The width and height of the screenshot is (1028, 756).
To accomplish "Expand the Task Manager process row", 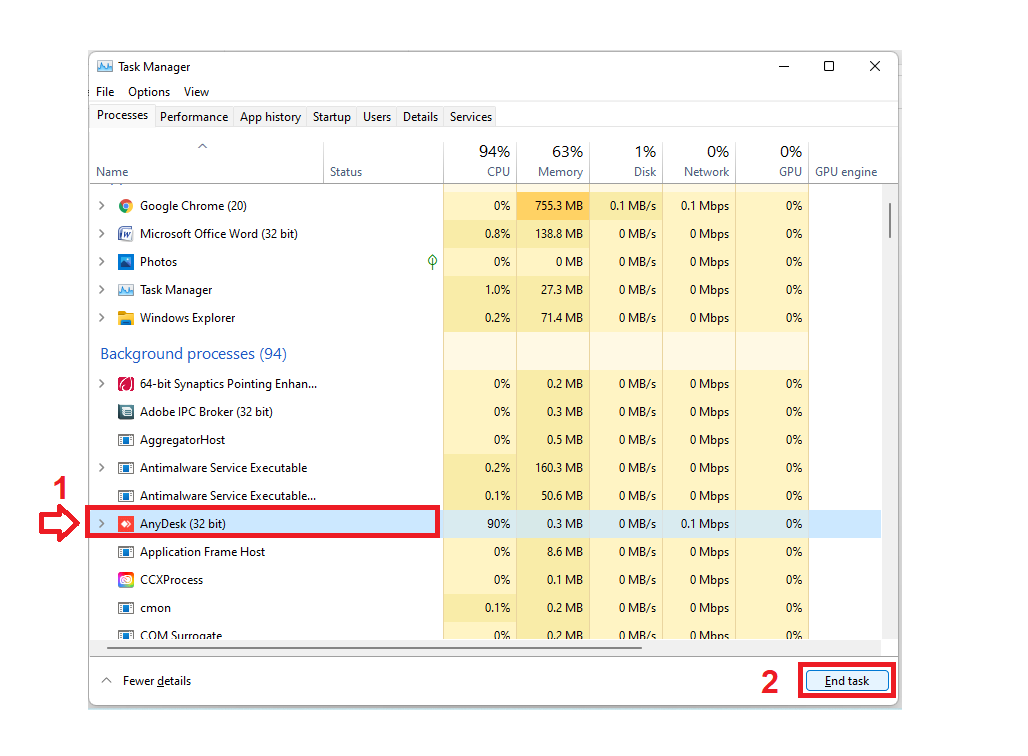I will 102,290.
